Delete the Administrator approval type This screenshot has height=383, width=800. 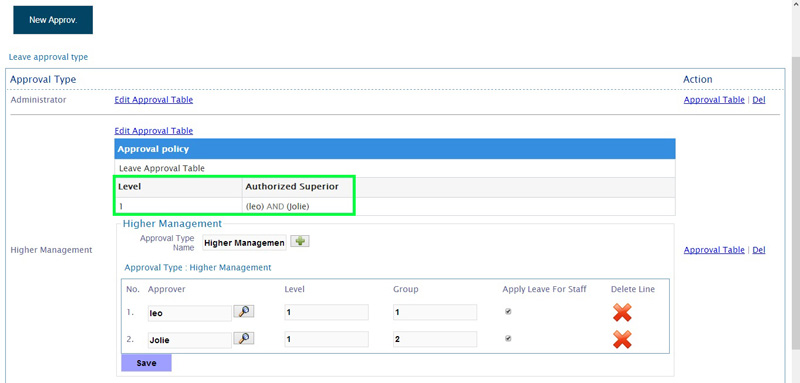tap(759, 100)
